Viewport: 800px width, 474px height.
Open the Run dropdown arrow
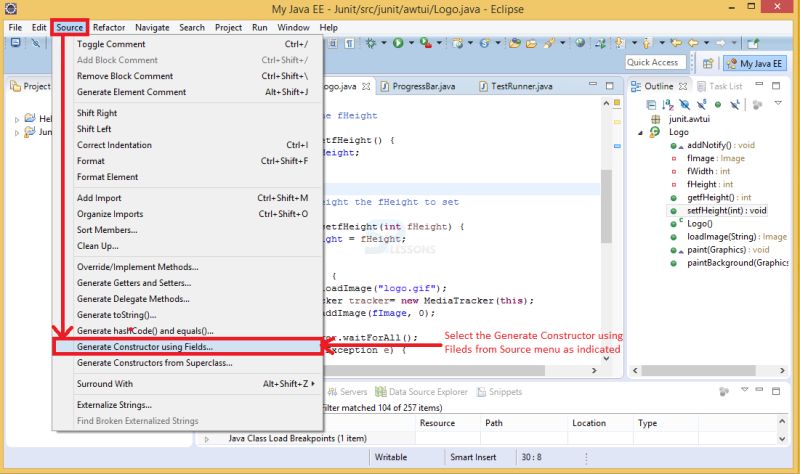coord(411,43)
